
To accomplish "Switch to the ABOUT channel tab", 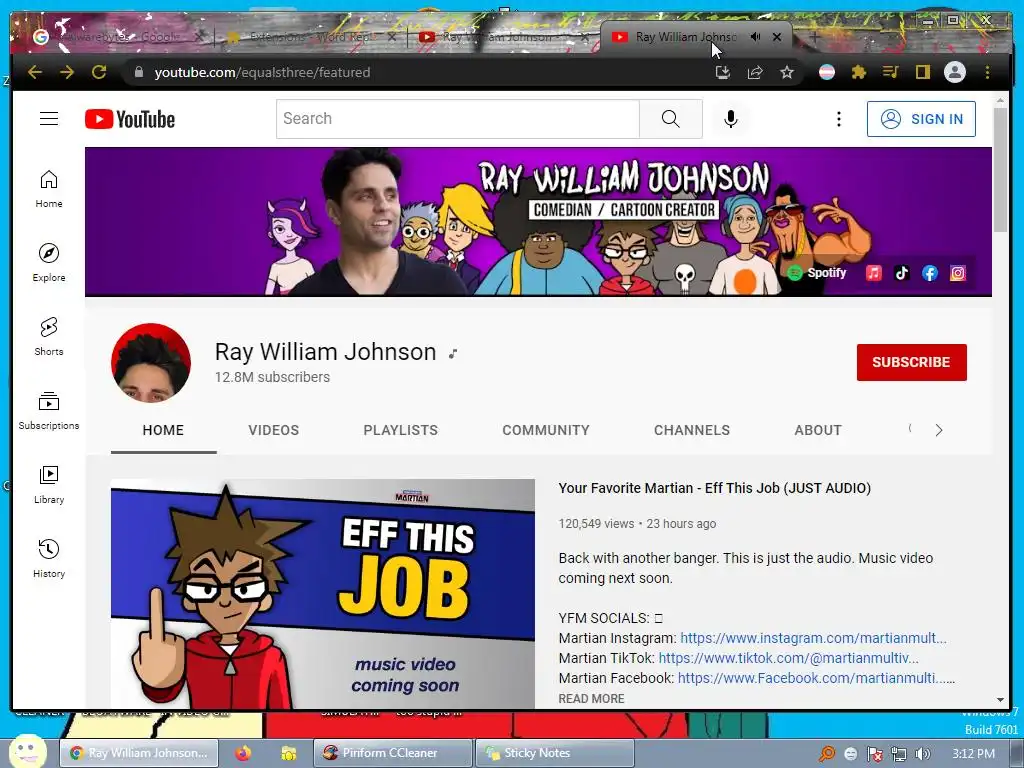I will click(x=818, y=430).
